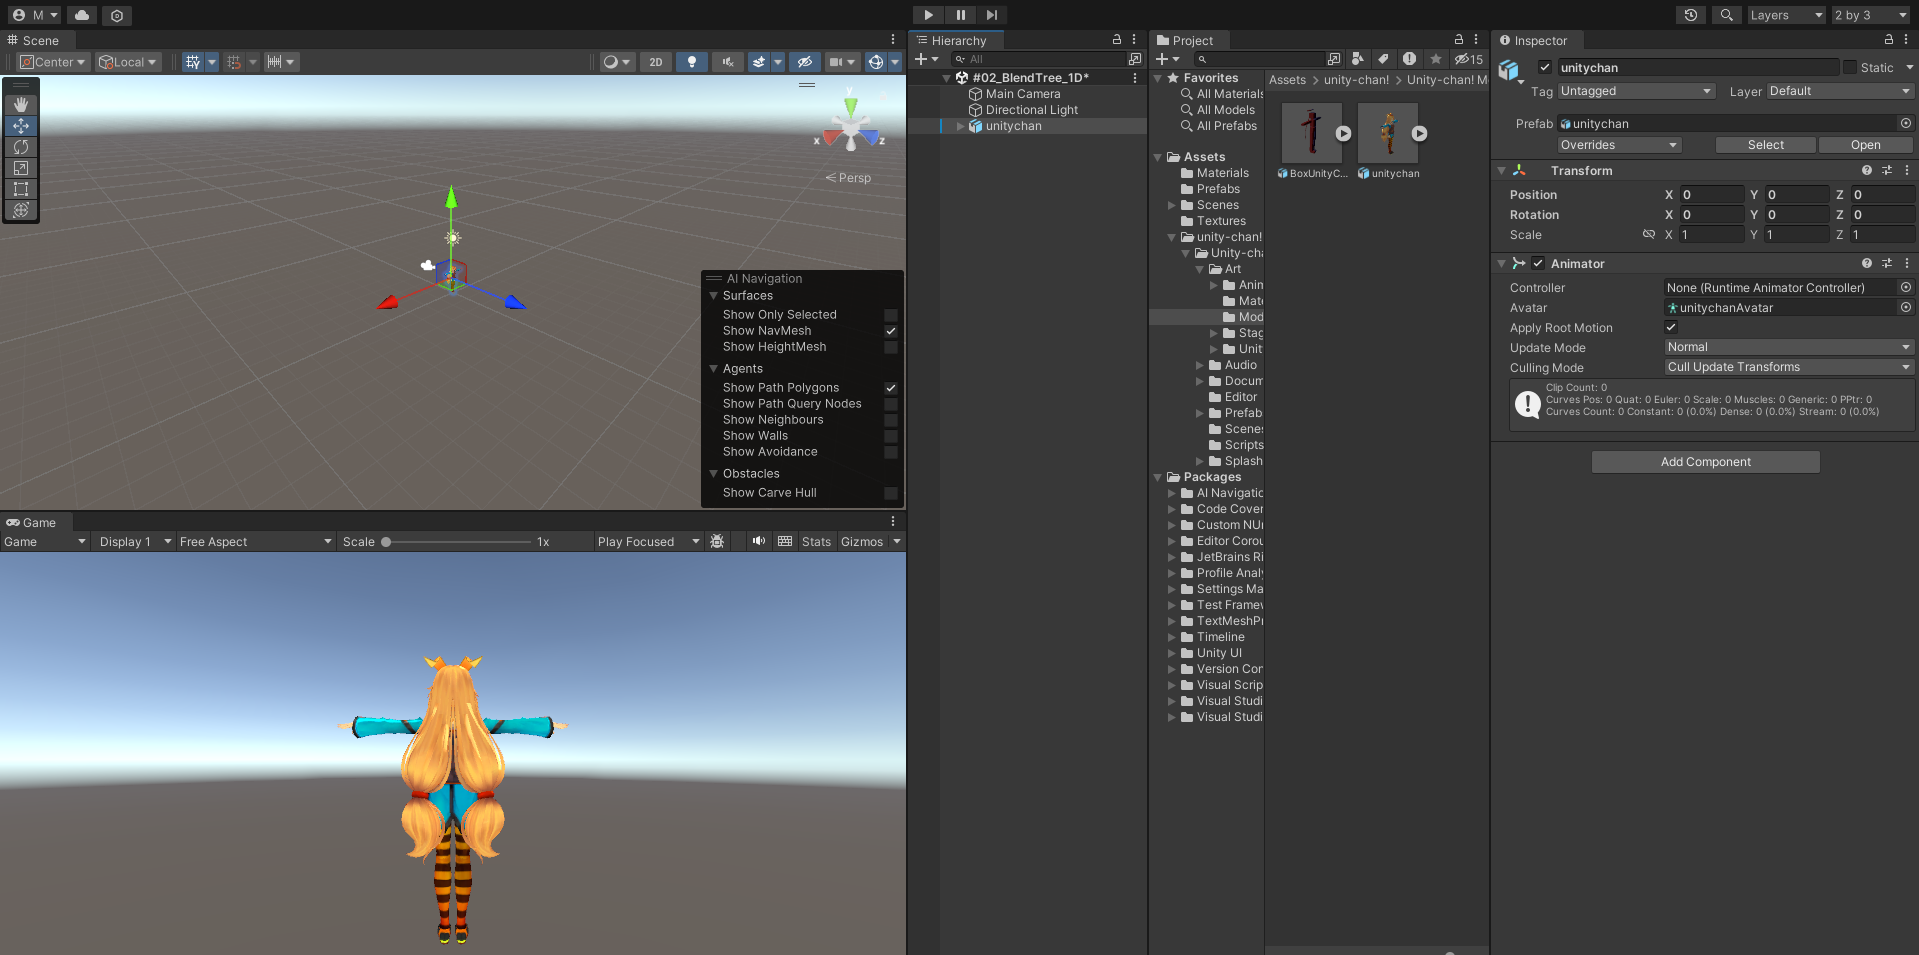Image resolution: width=1919 pixels, height=955 pixels.
Task: Mute audio in Game view
Action: [759, 541]
